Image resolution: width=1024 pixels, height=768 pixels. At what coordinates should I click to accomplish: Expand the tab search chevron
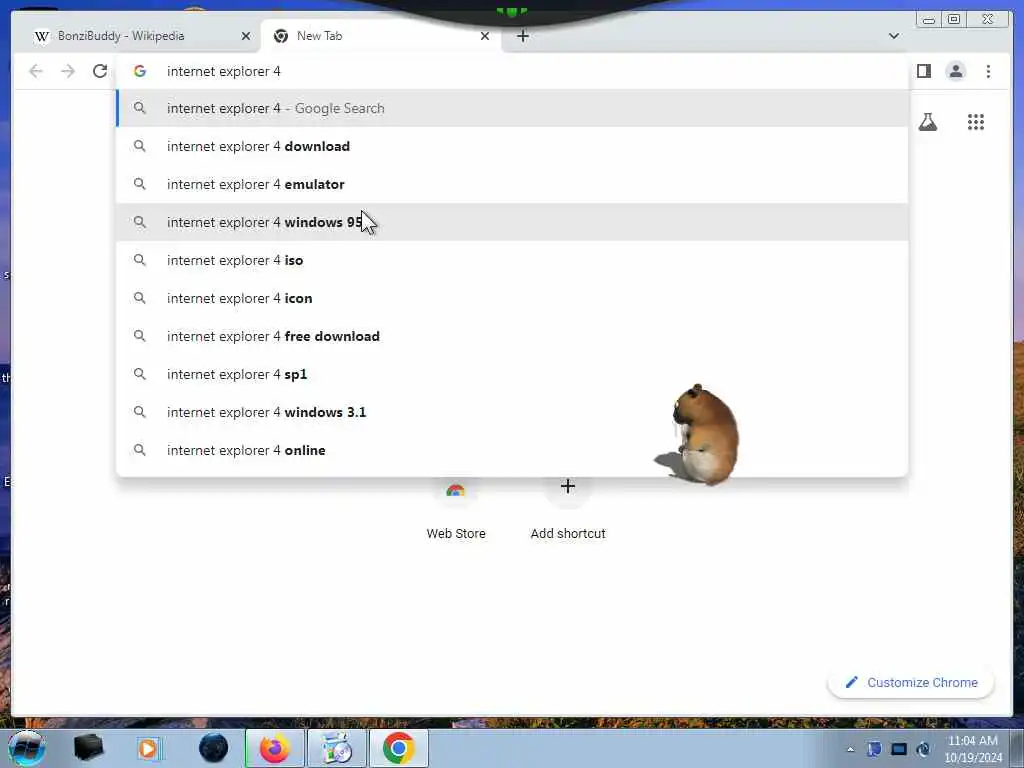[x=894, y=36]
